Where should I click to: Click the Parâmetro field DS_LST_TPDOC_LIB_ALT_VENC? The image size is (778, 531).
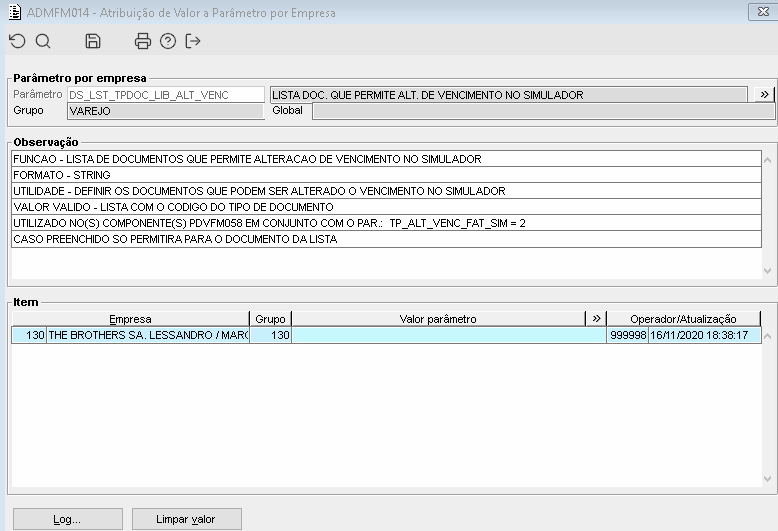(x=166, y=95)
